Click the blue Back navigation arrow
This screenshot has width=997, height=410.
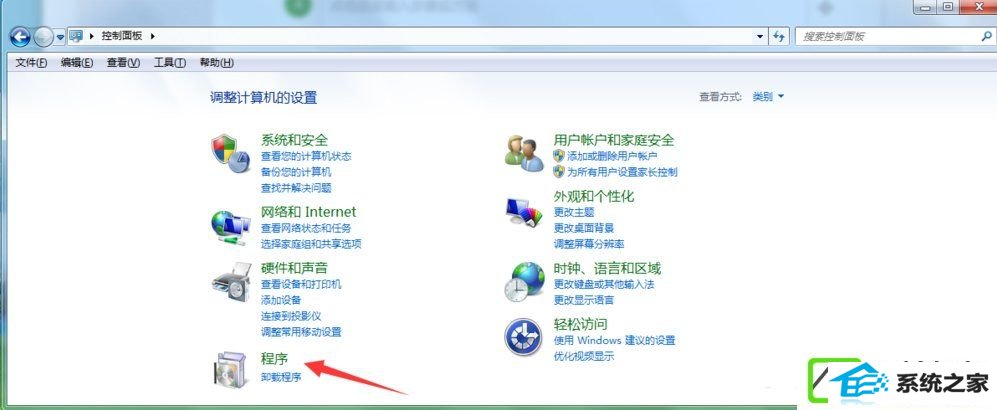pos(20,37)
